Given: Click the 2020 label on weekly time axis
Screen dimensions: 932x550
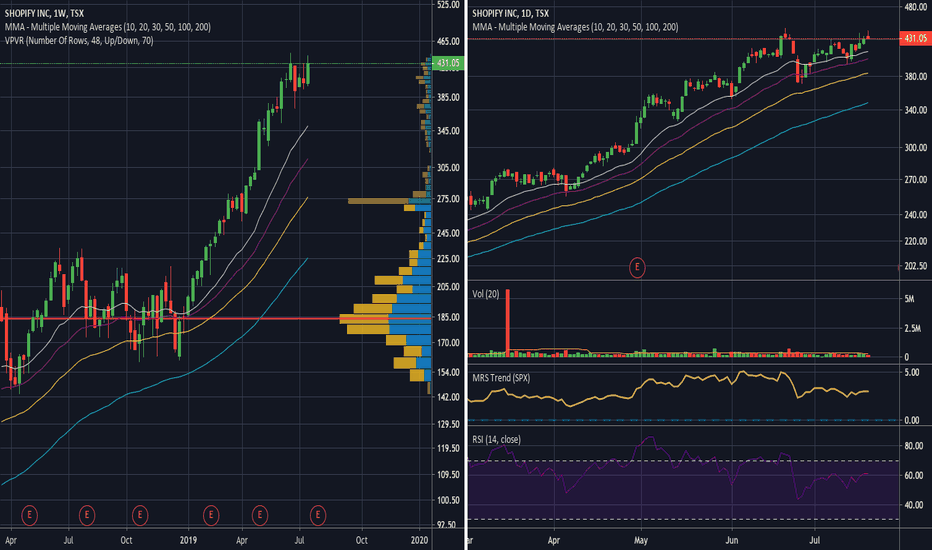Looking at the screenshot, I should pos(420,540).
